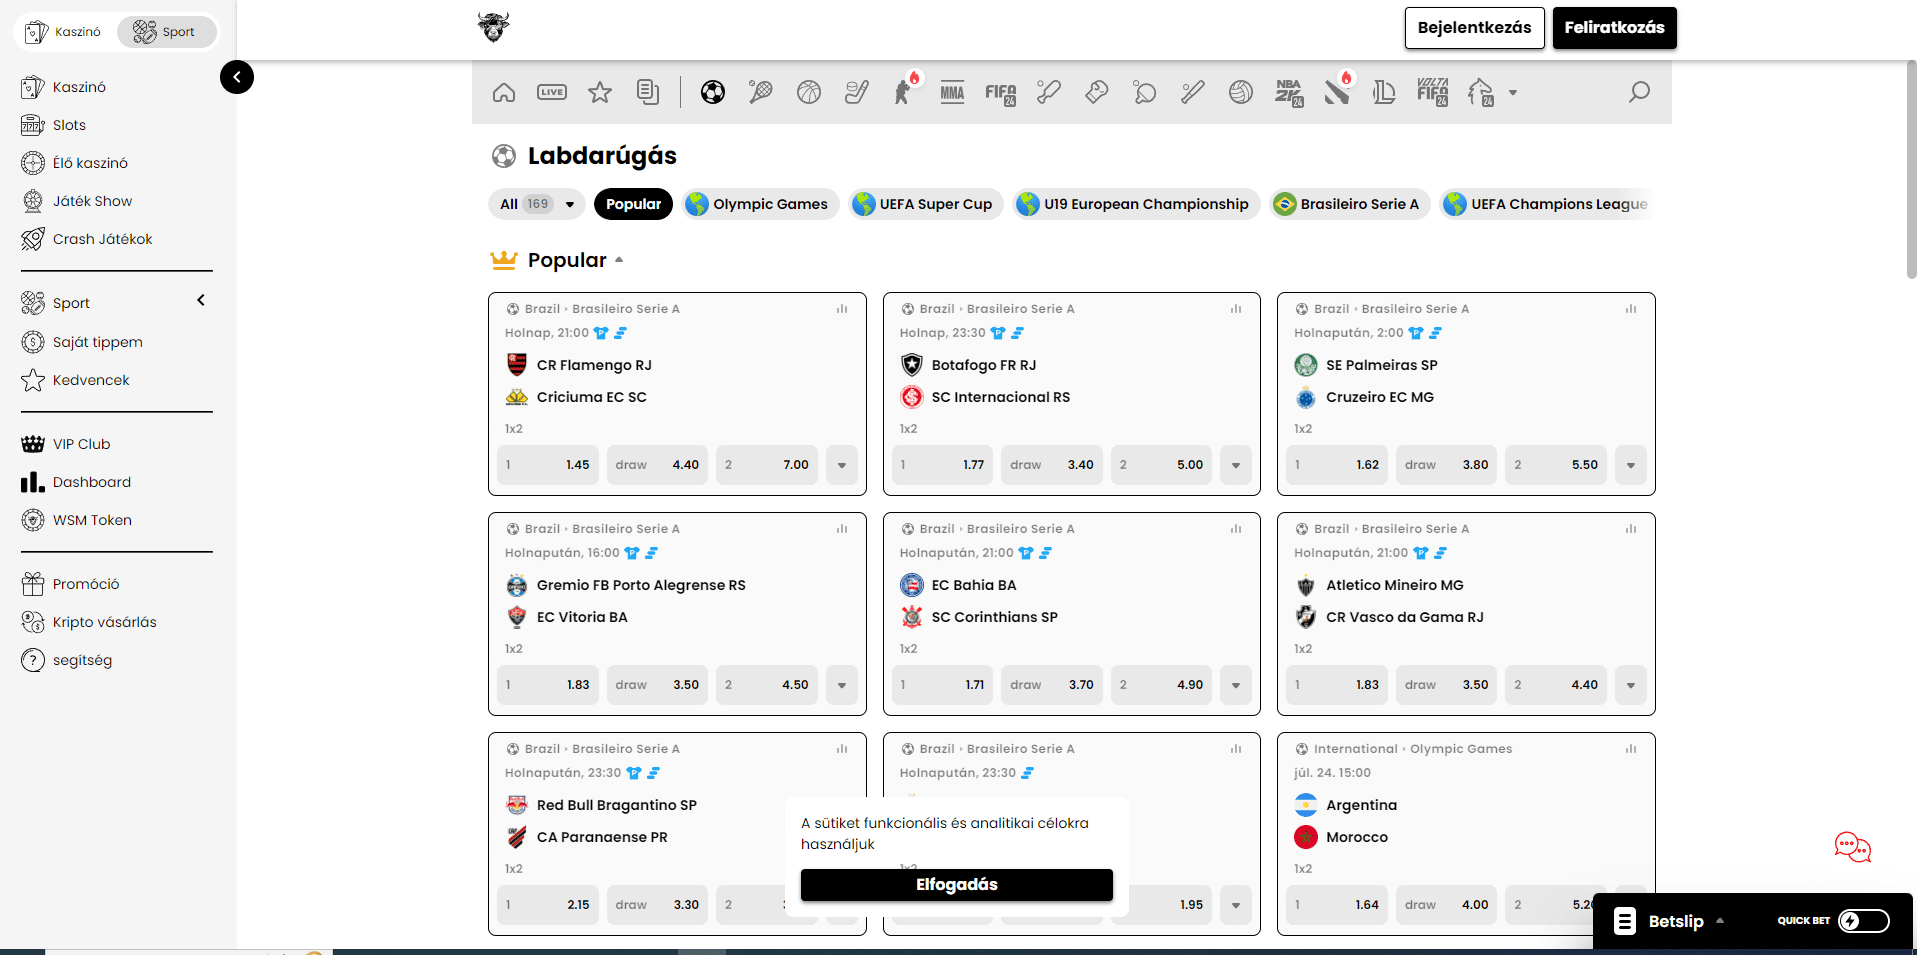Switch to Sport mode toggle

(x=165, y=32)
